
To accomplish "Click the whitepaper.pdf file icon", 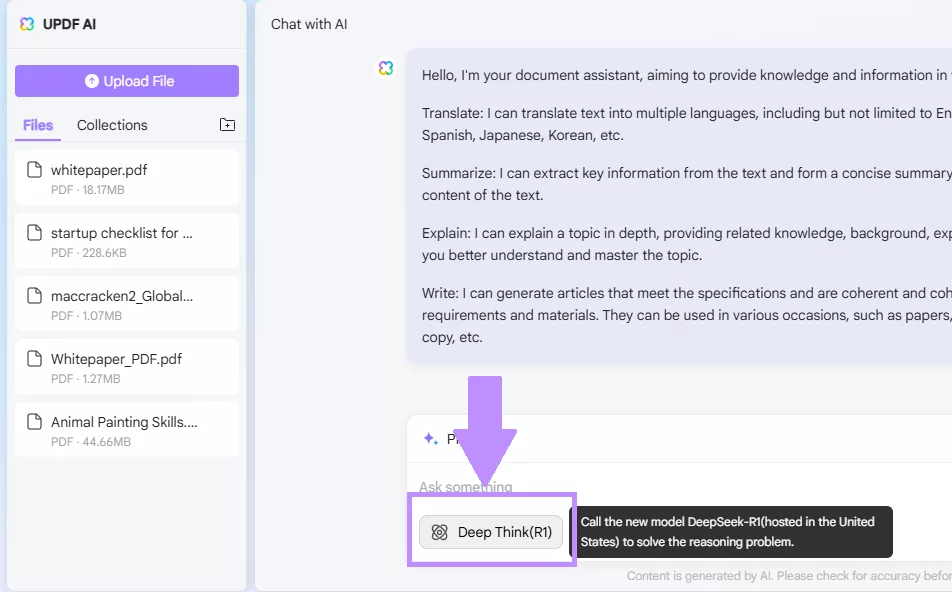I will click(x=35, y=170).
